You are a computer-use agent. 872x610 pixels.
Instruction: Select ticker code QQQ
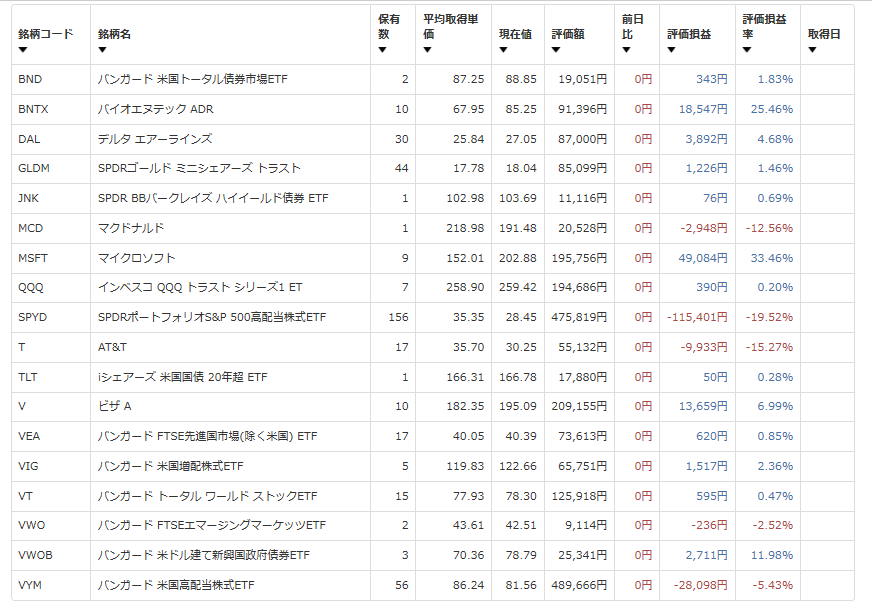31,287
